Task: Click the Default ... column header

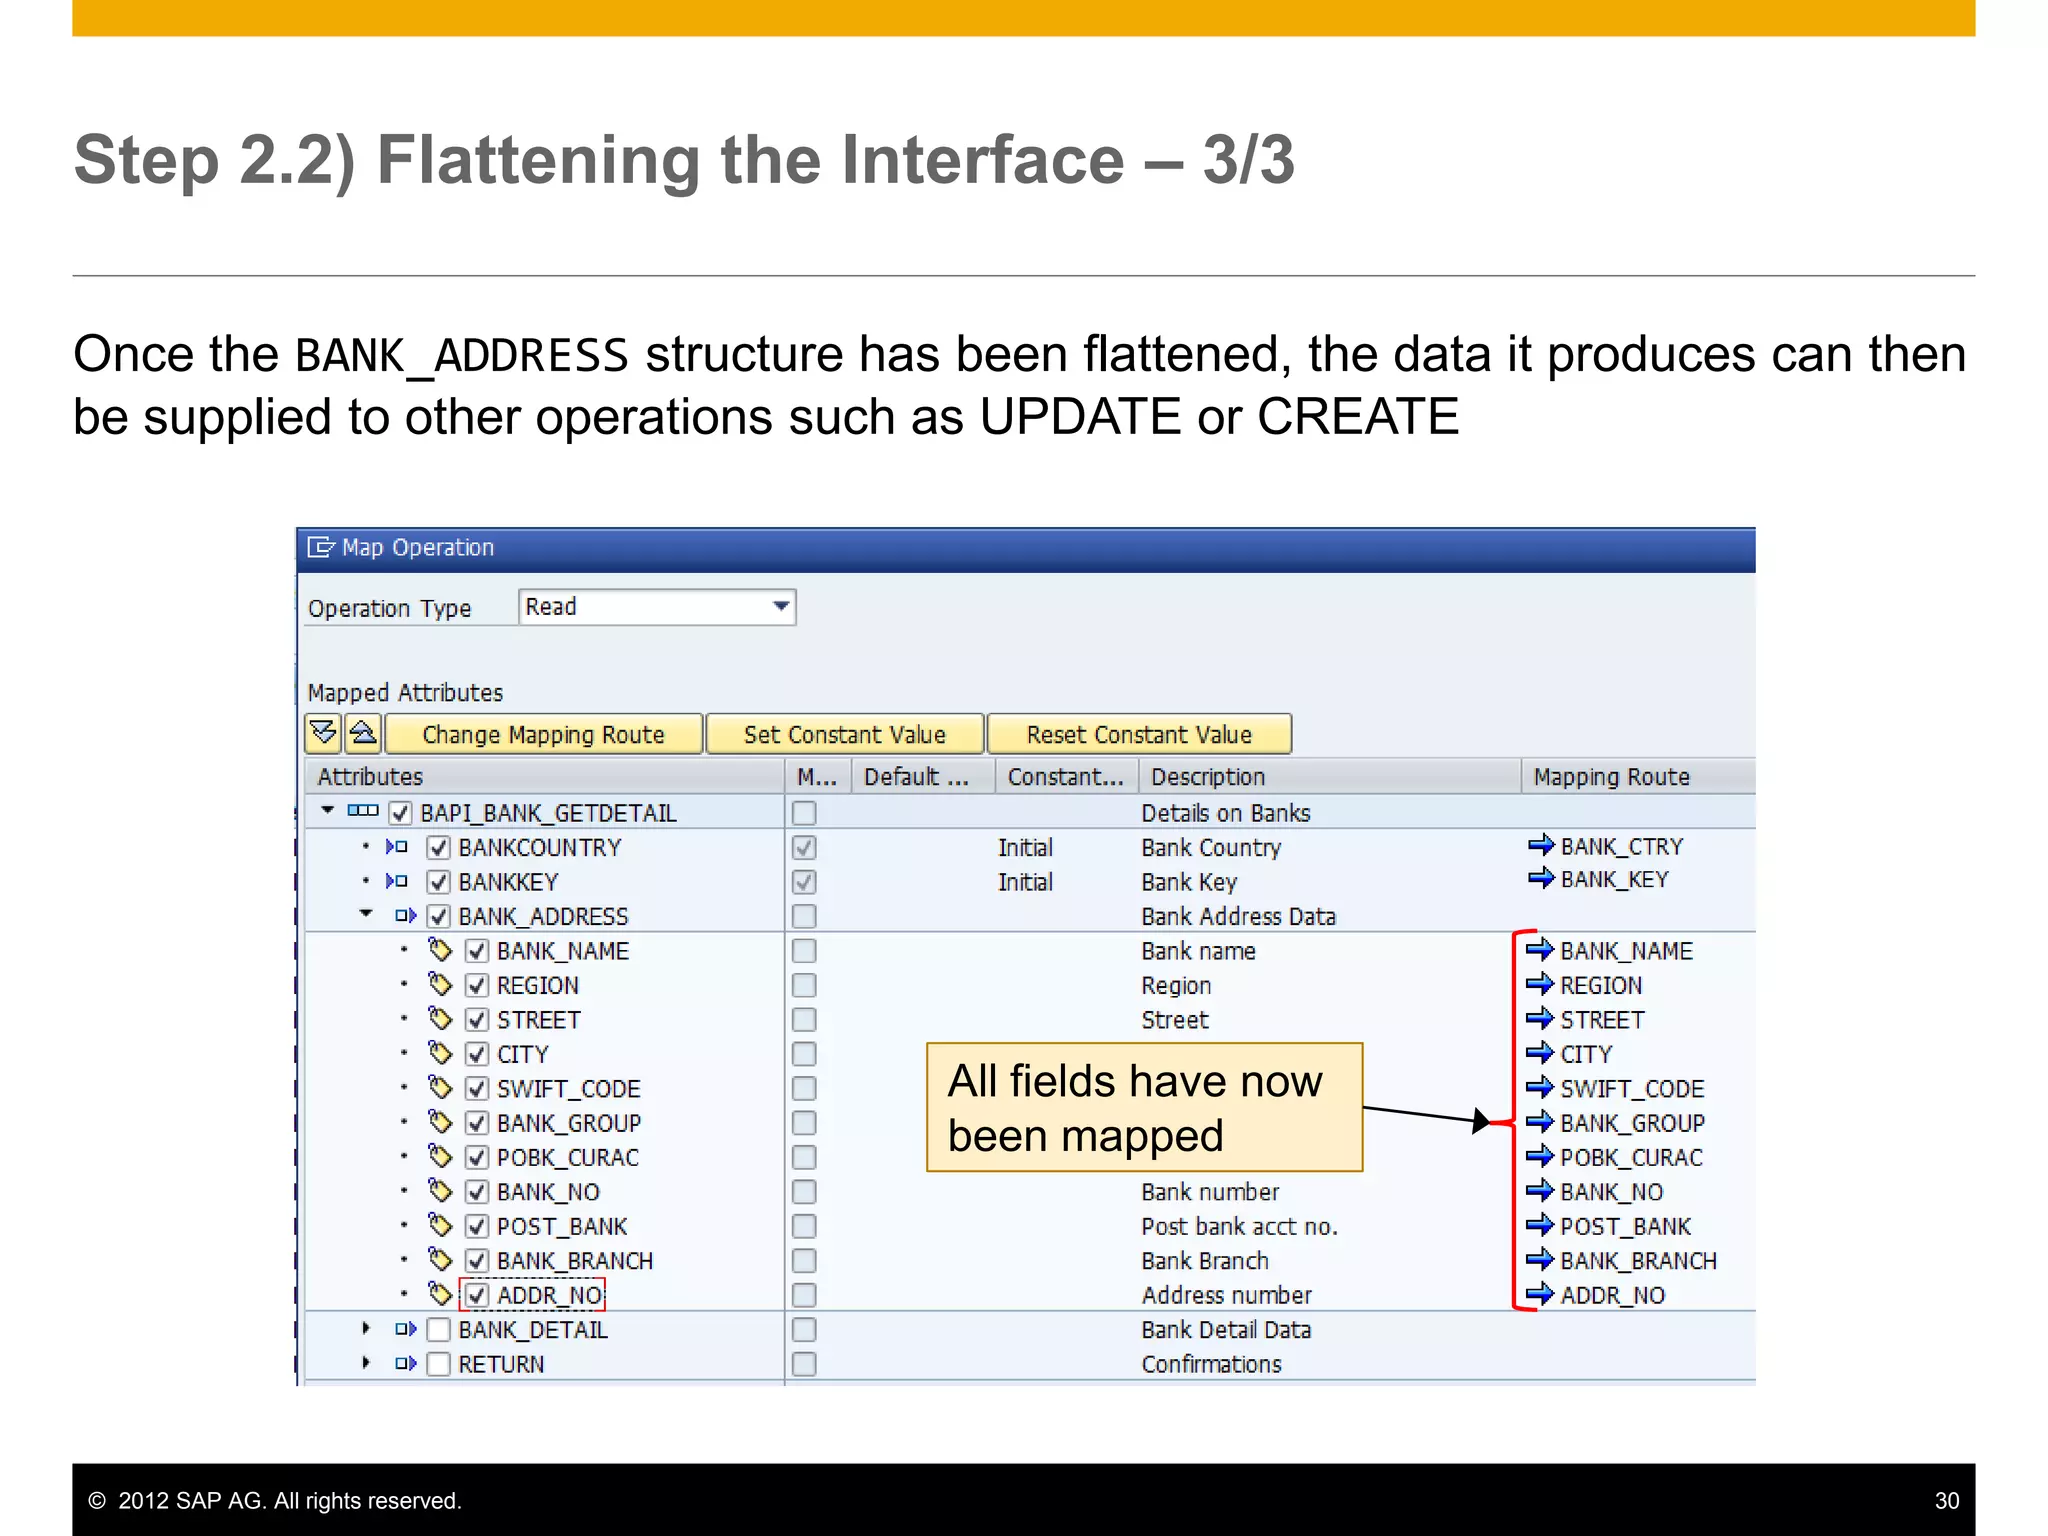Action: click(923, 776)
